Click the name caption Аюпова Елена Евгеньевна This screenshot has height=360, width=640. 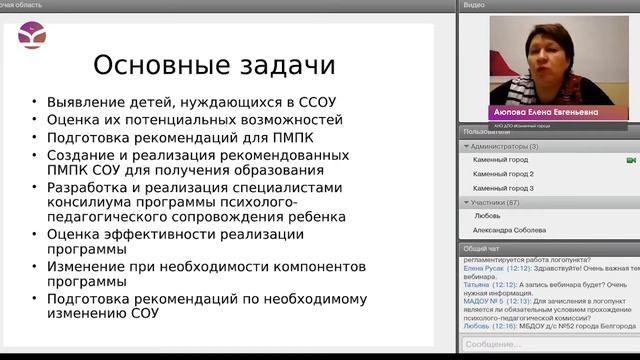(546, 112)
